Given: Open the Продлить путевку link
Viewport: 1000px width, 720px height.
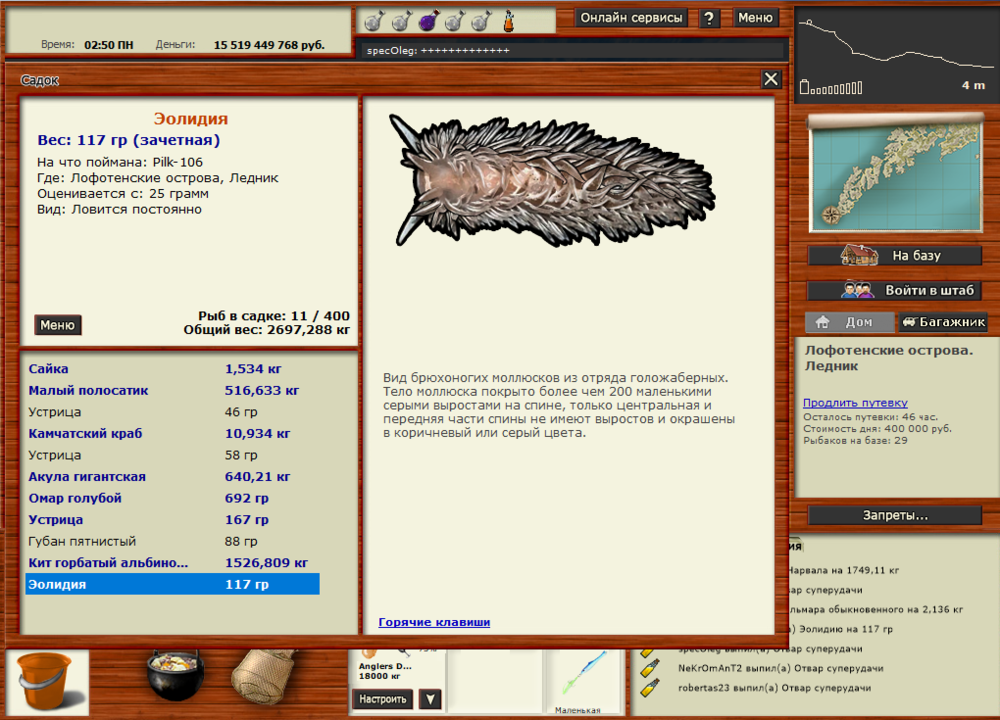Looking at the screenshot, I should [855, 403].
